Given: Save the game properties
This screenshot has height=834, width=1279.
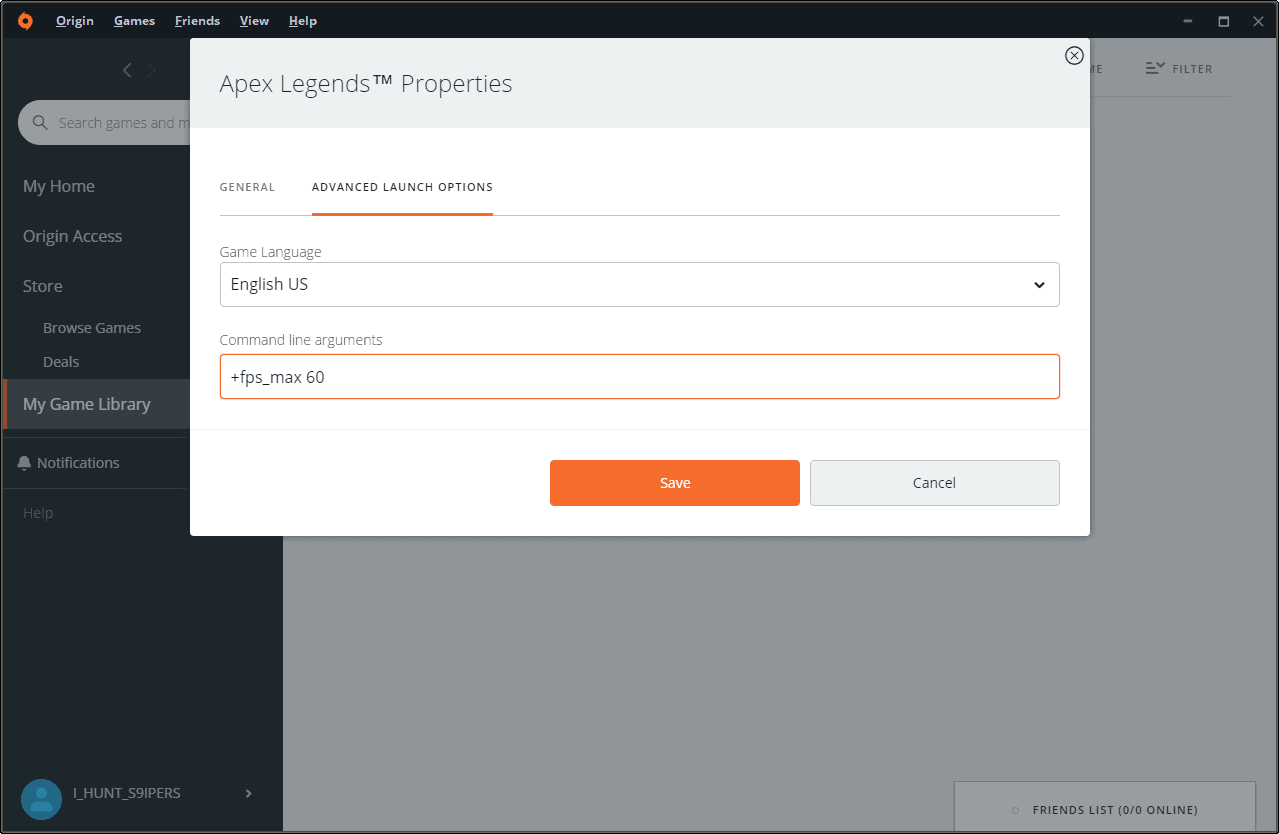Looking at the screenshot, I should click(675, 483).
